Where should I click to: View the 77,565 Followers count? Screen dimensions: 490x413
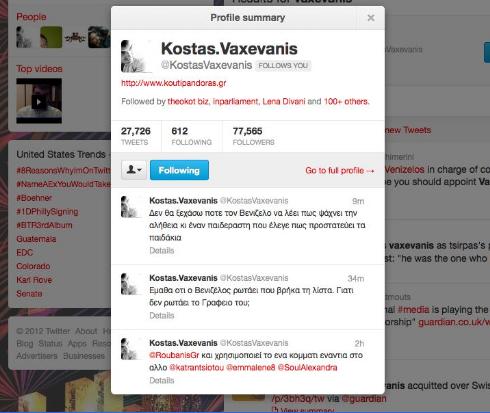point(253,136)
